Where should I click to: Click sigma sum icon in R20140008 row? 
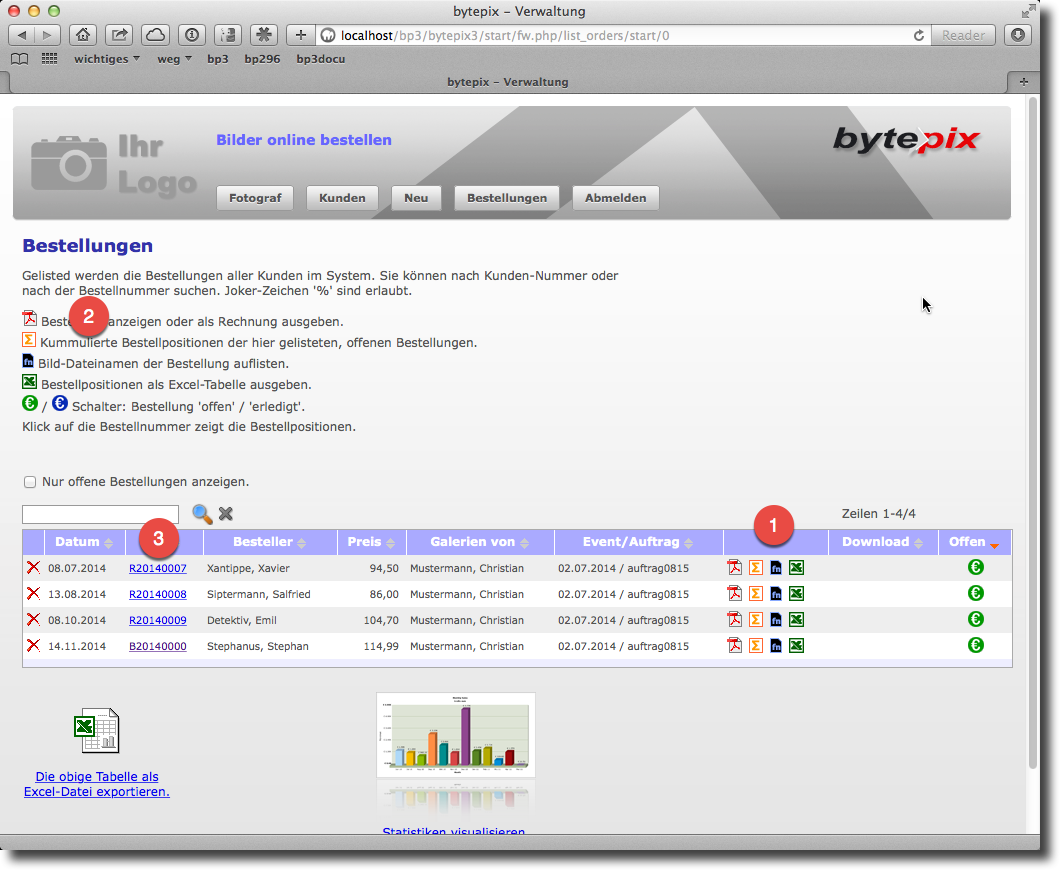755,594
